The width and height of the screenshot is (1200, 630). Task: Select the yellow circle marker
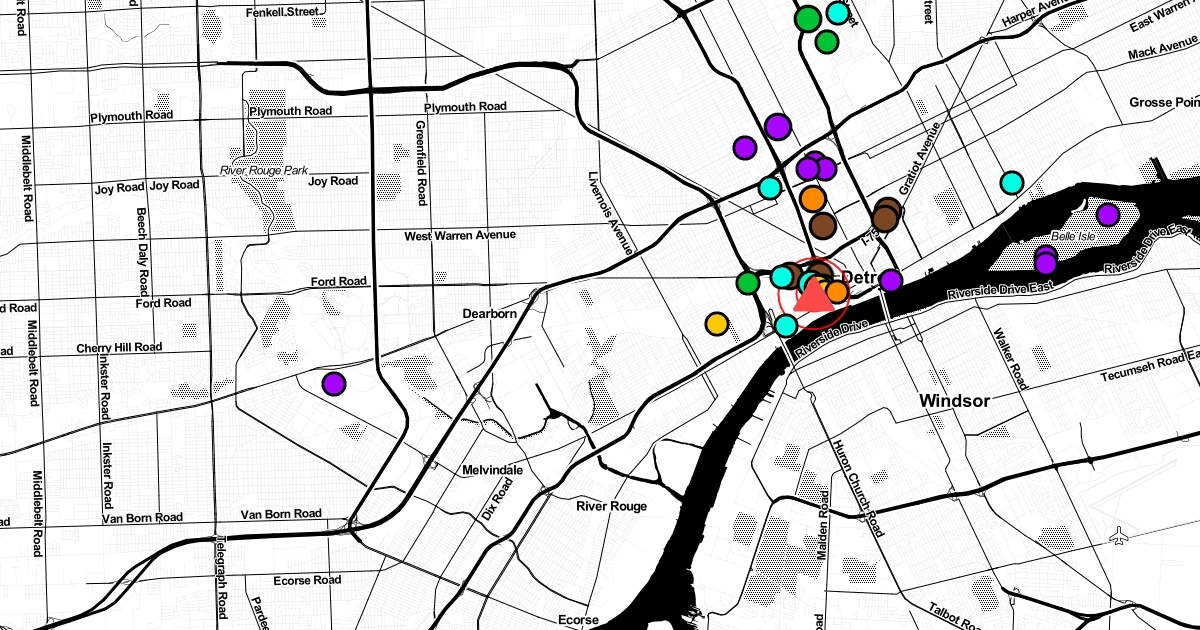[x=716, y=324]
